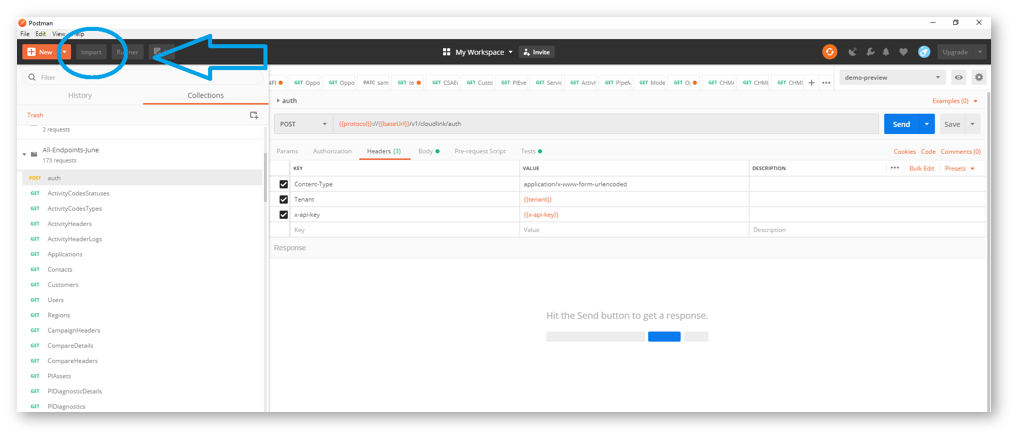Open the demo-preview environment dropdown
The width and height of the screenshot is (1017, 438).
point(892,77)
